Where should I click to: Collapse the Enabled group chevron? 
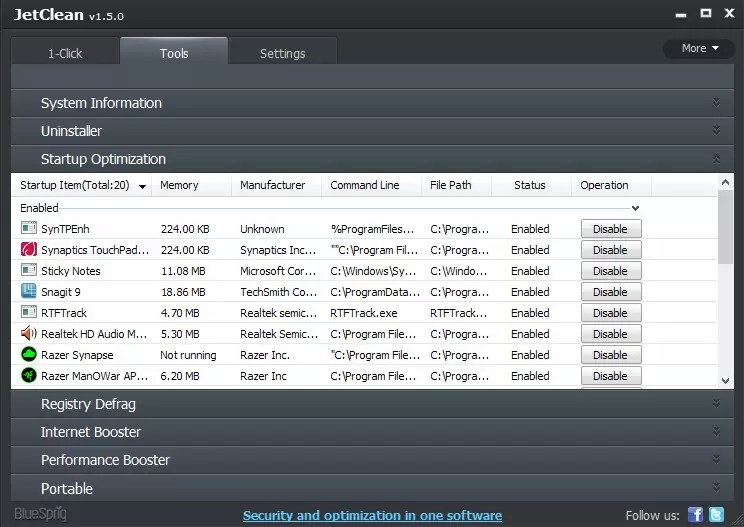tap(635, 208)
